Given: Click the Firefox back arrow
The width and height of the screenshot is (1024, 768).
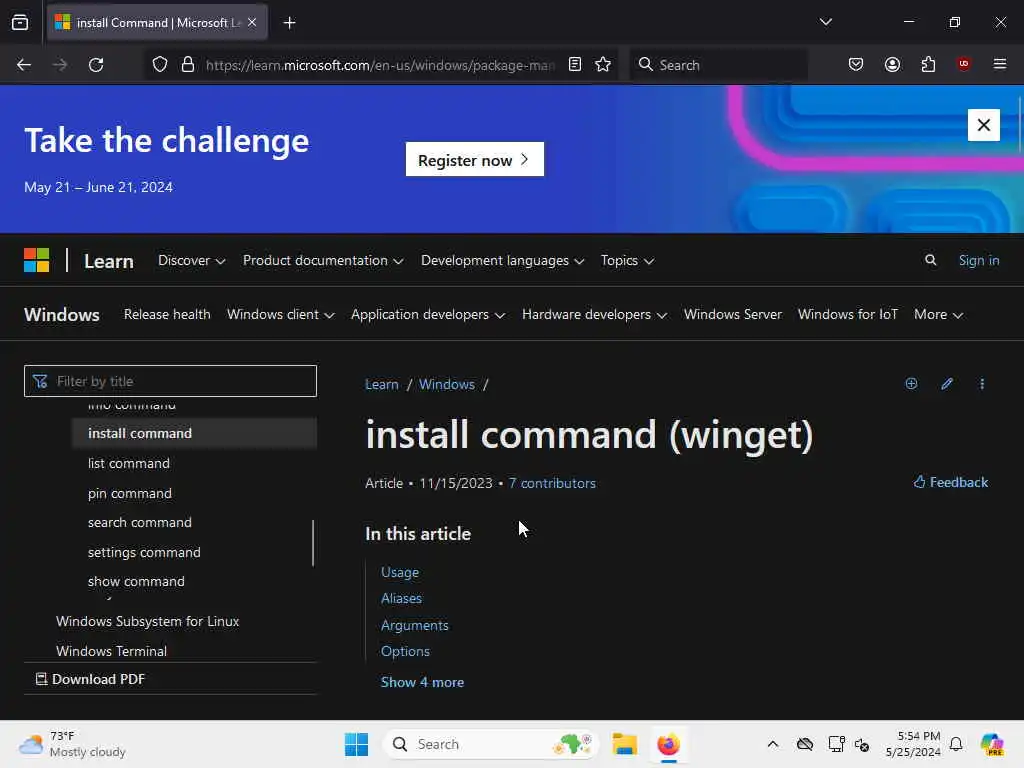Looking at the screenshot, I should tap(24, 65).
